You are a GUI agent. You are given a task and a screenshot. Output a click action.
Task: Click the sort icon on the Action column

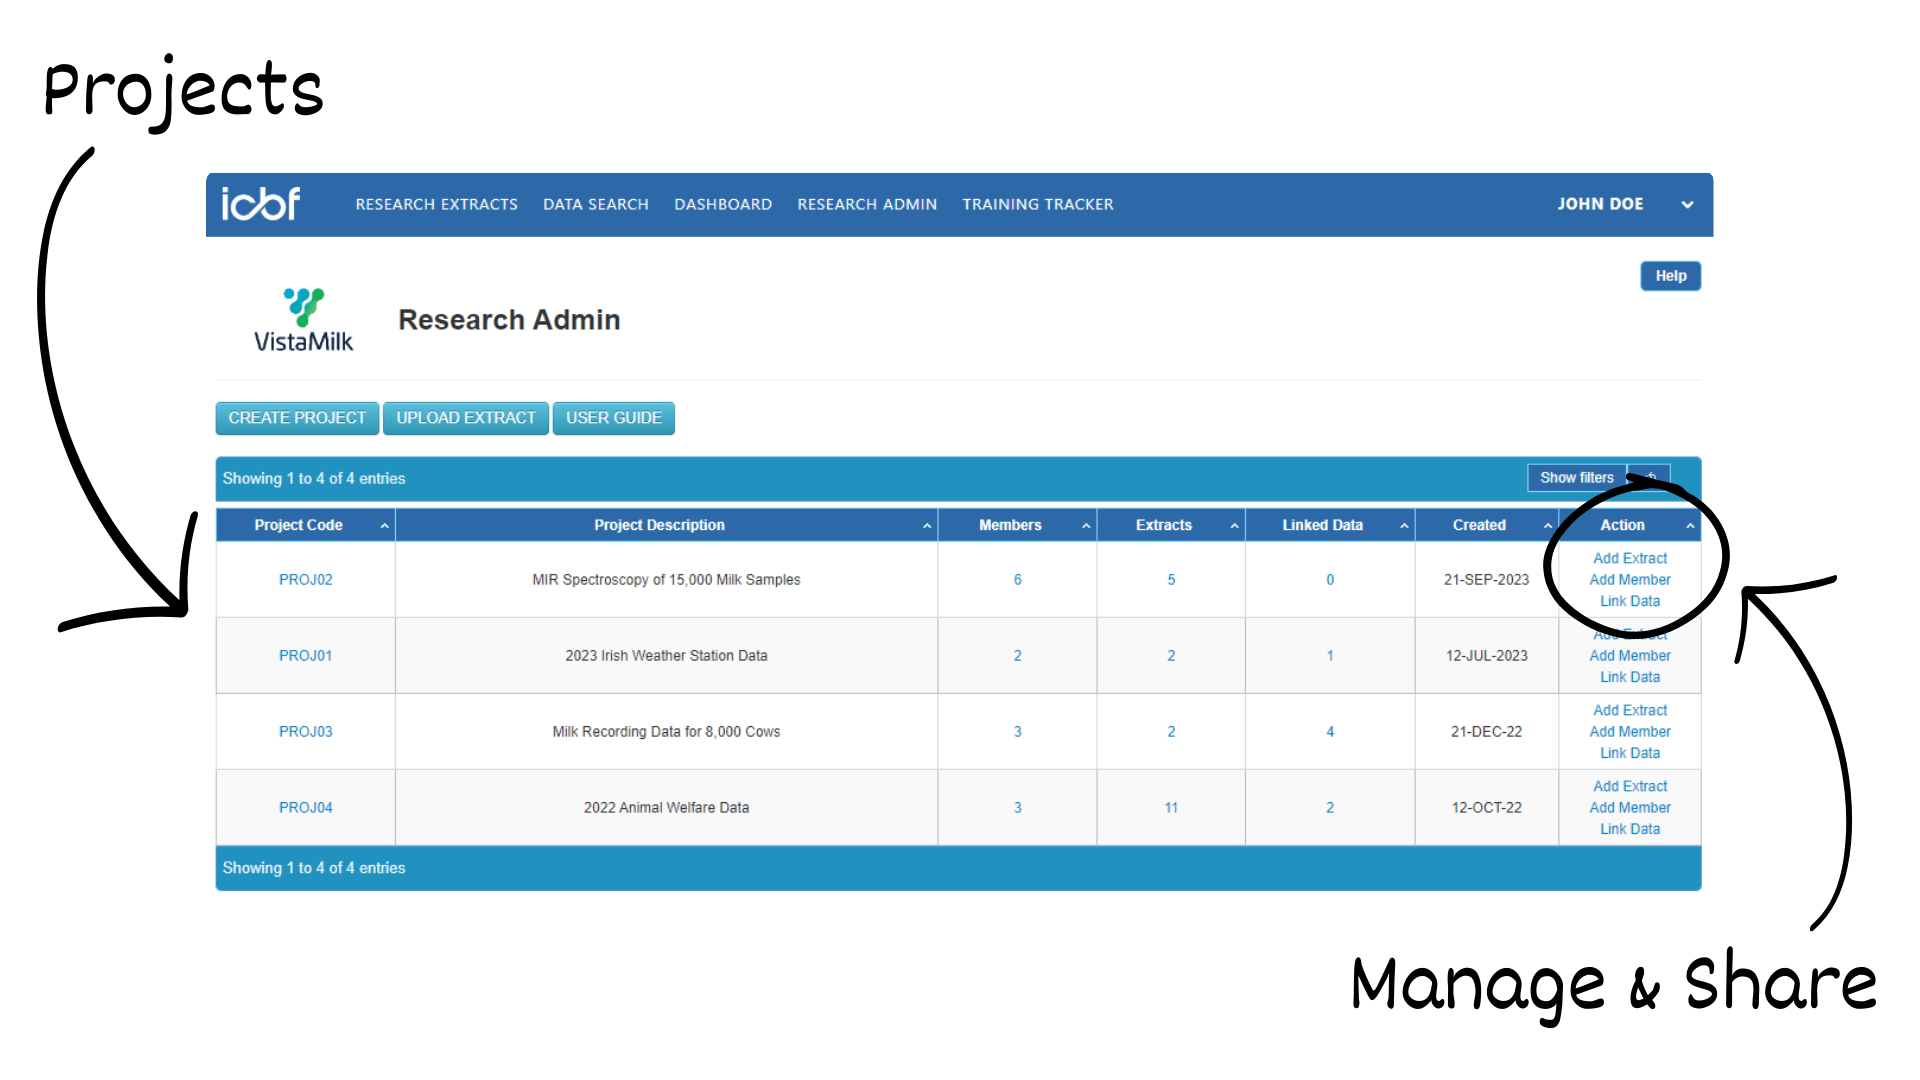click(1690, 524)
